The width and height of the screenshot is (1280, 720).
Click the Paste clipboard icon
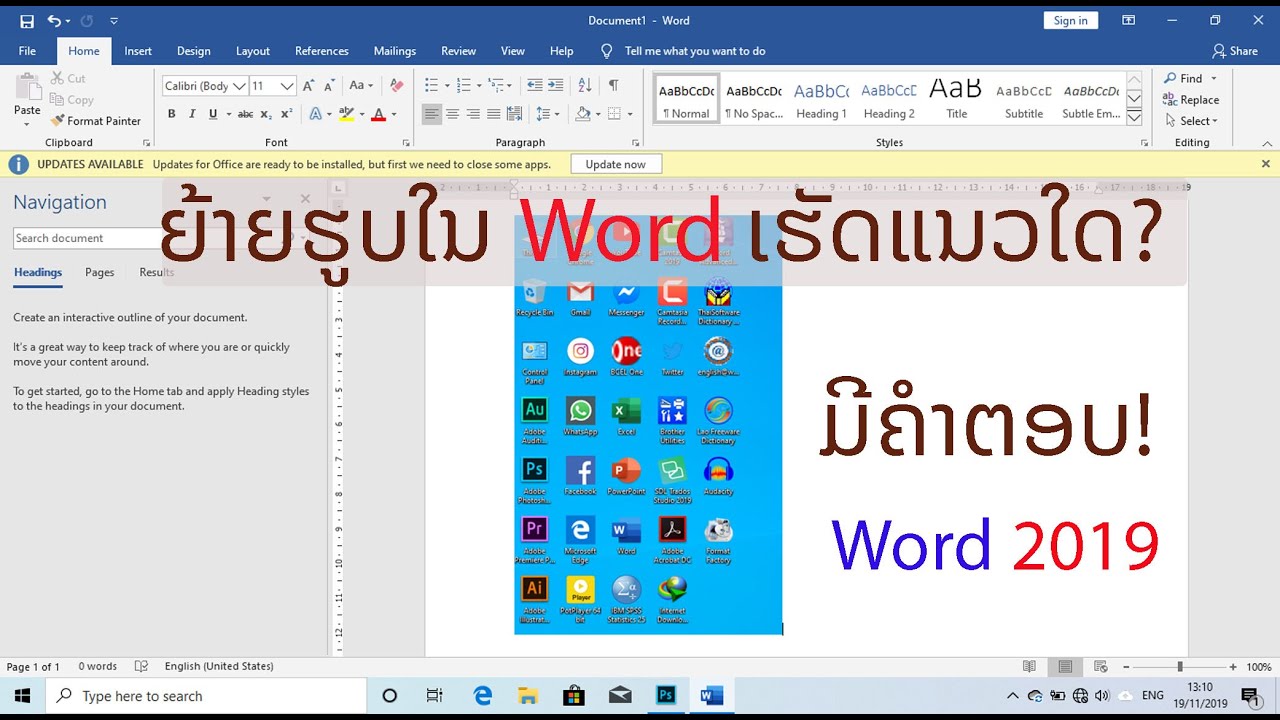(x=27, y=88)
